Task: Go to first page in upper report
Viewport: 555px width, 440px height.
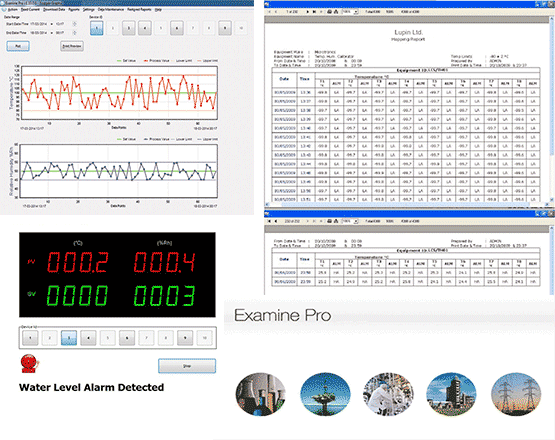Action: coord(269,12)
